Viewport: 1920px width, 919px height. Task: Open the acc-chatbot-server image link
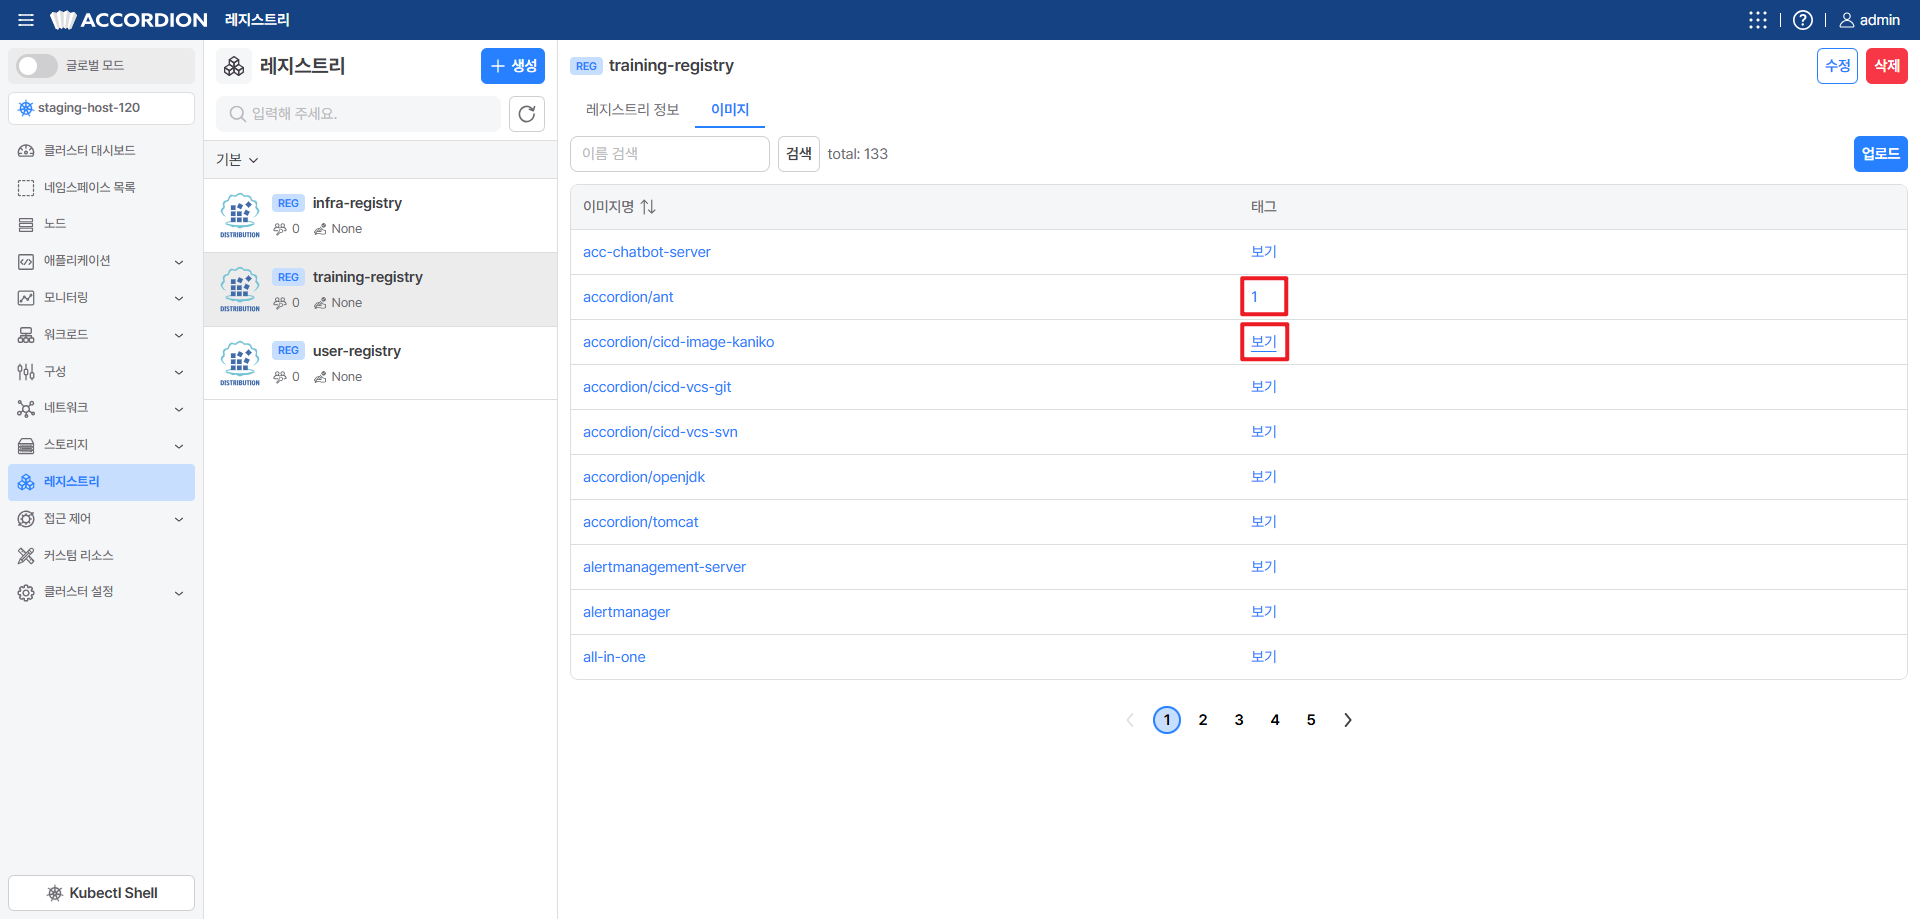coord(646,252)
